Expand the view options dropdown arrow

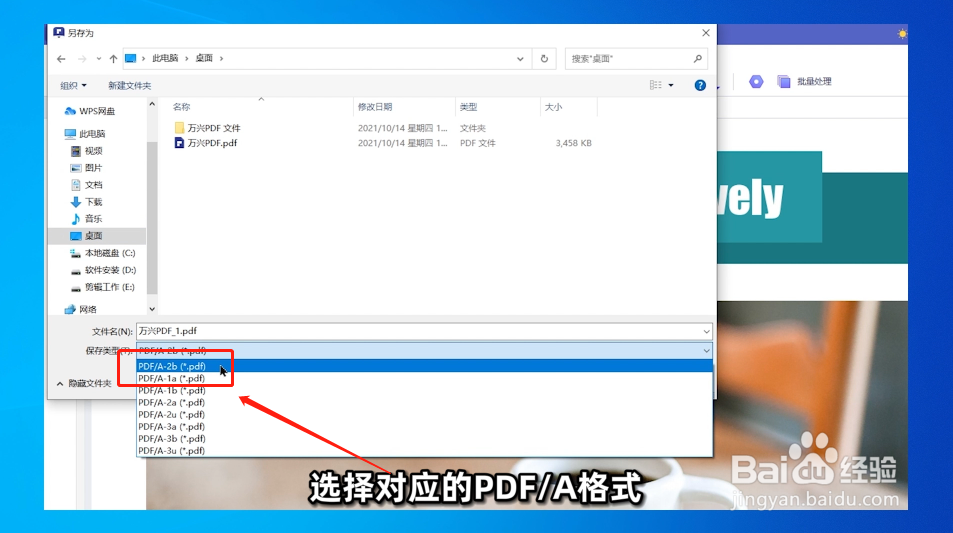click(671, 85)
